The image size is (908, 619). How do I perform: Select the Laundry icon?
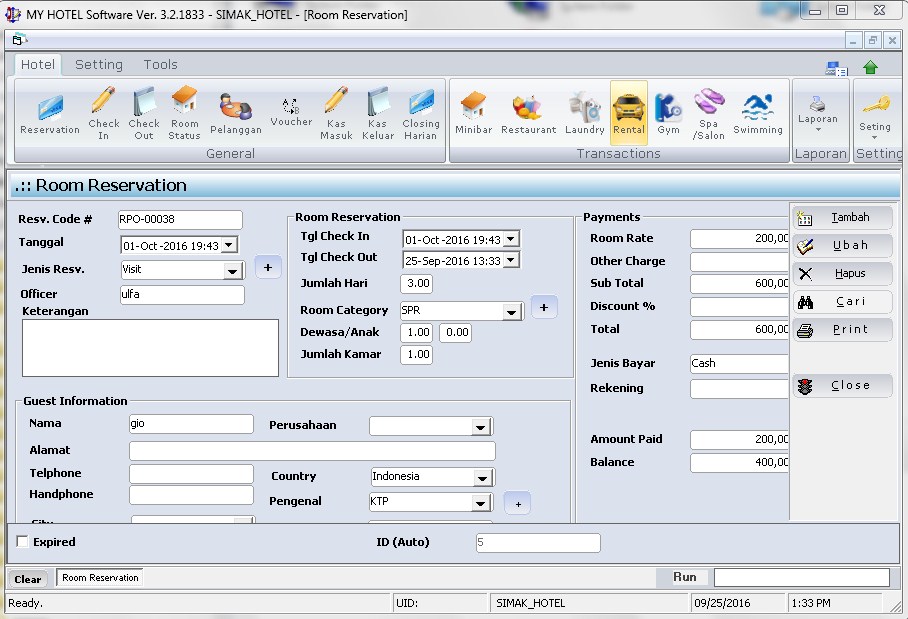click(585, 110)
